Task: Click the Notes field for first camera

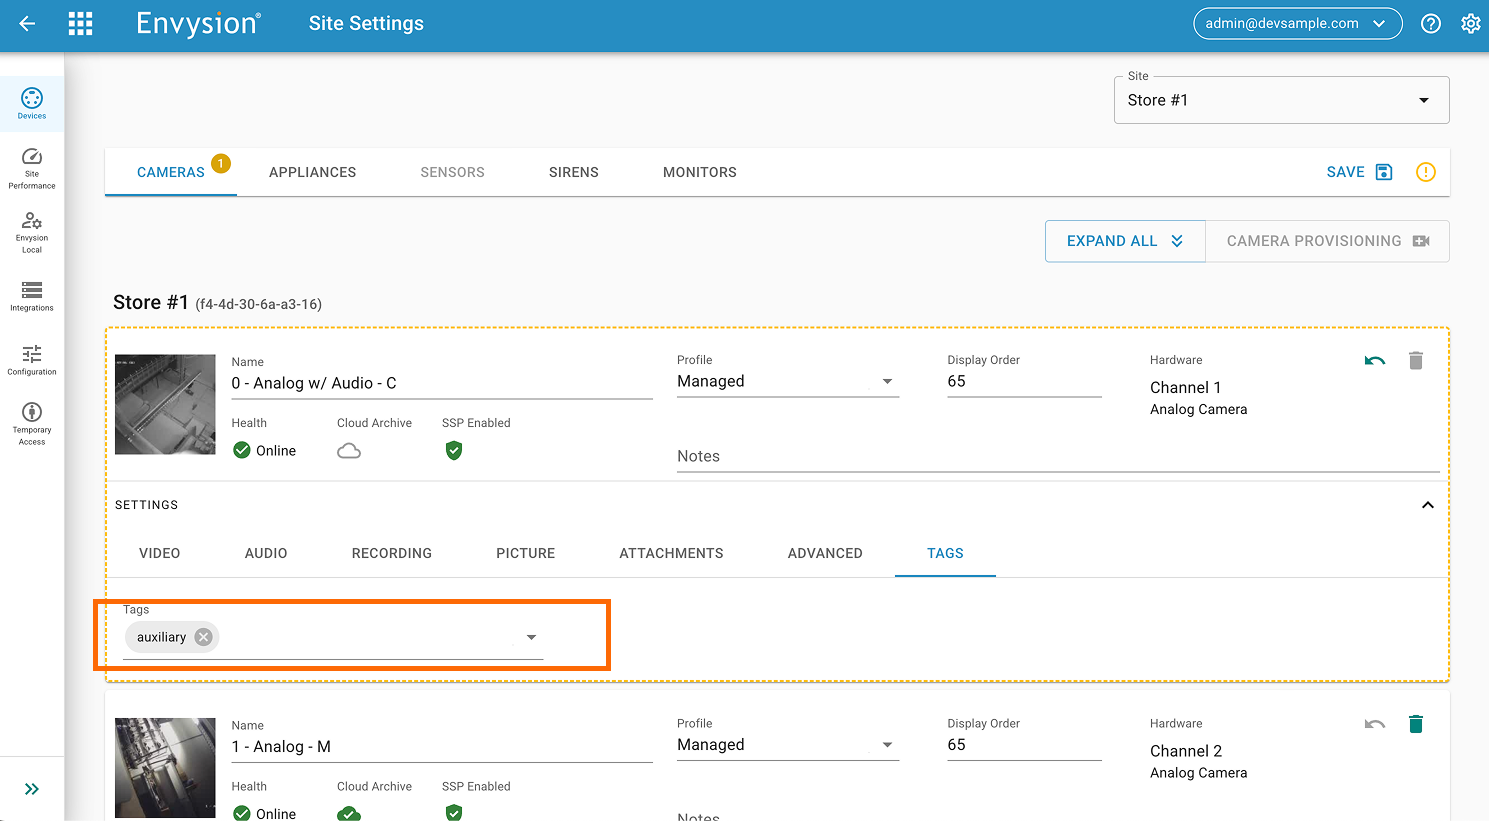Action: point(1057,456)
